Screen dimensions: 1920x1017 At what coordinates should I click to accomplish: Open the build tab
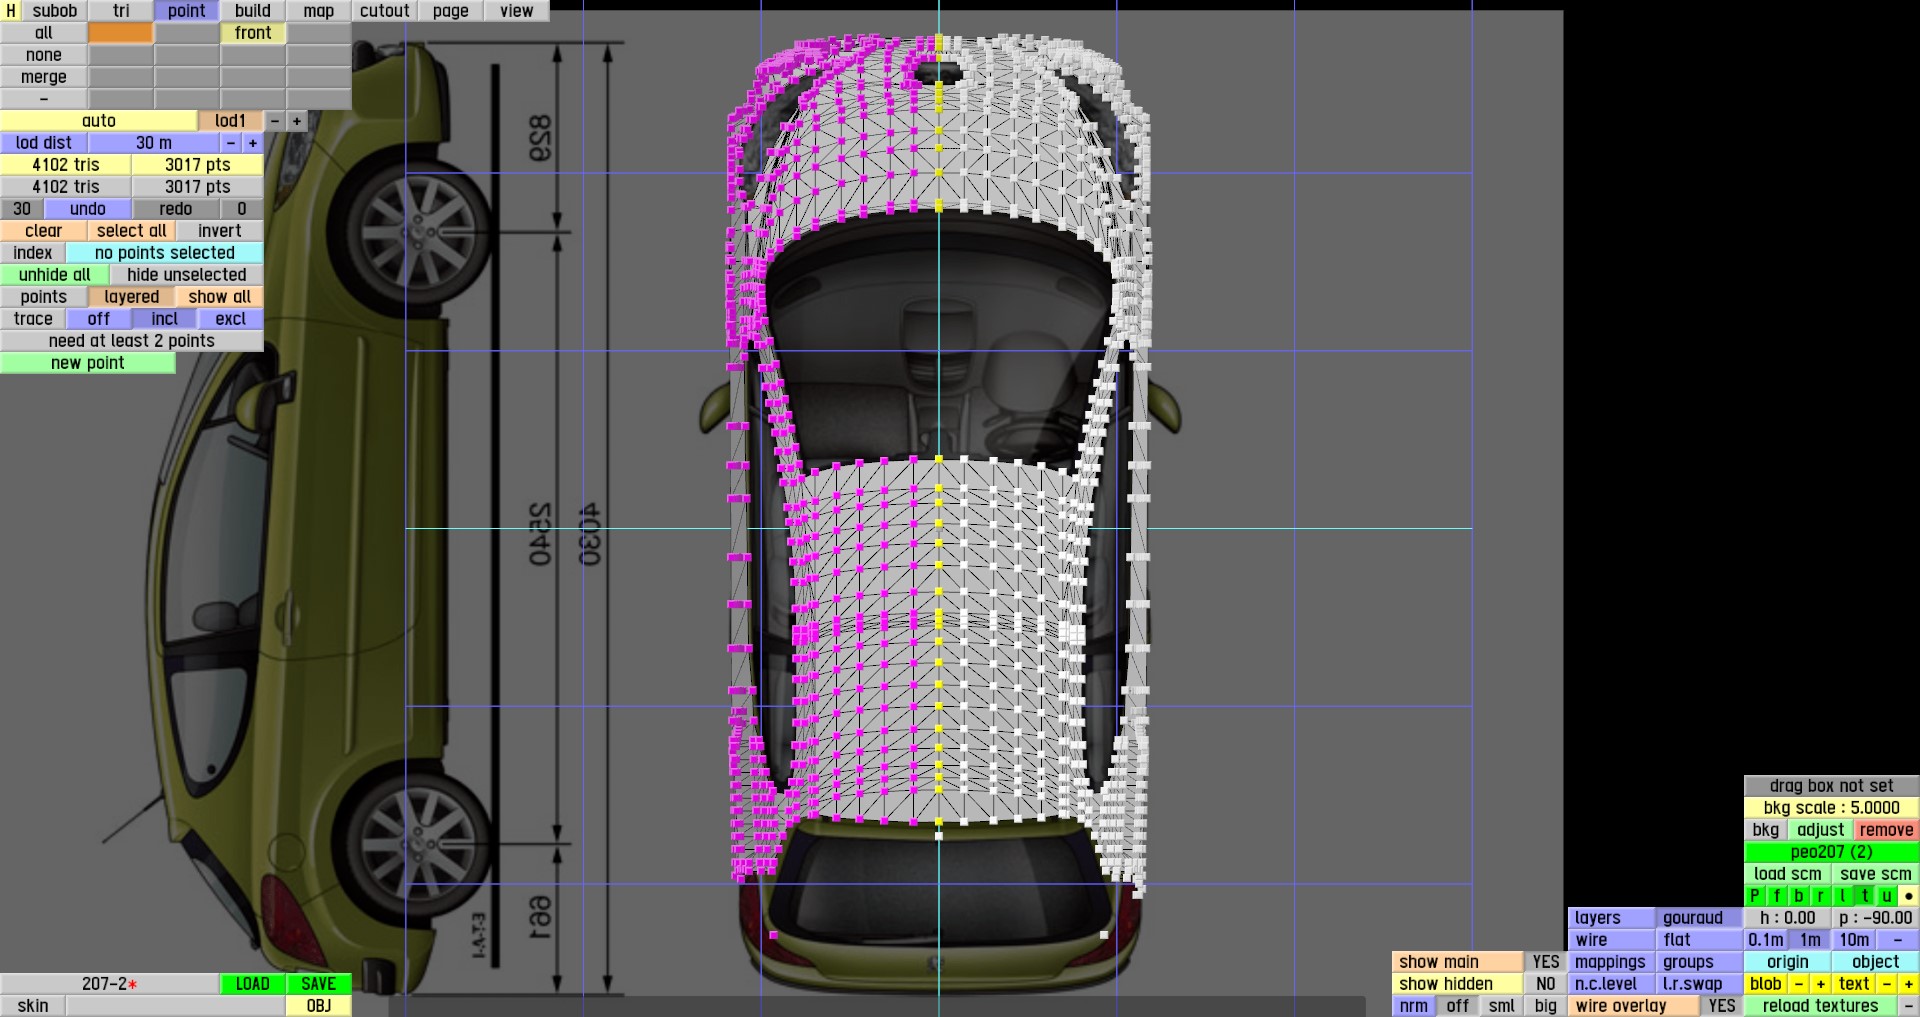point(253,11)
